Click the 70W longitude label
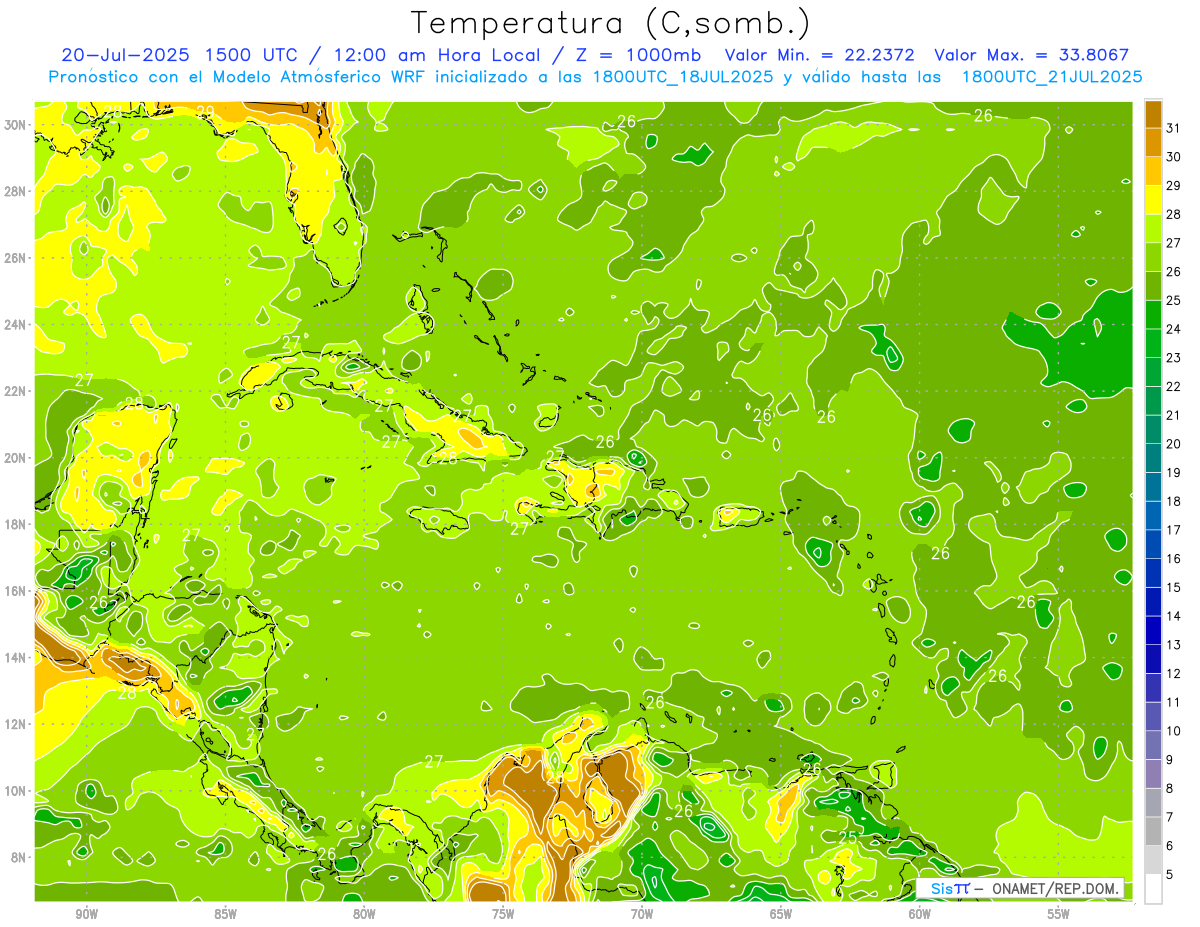 point(642,914)
